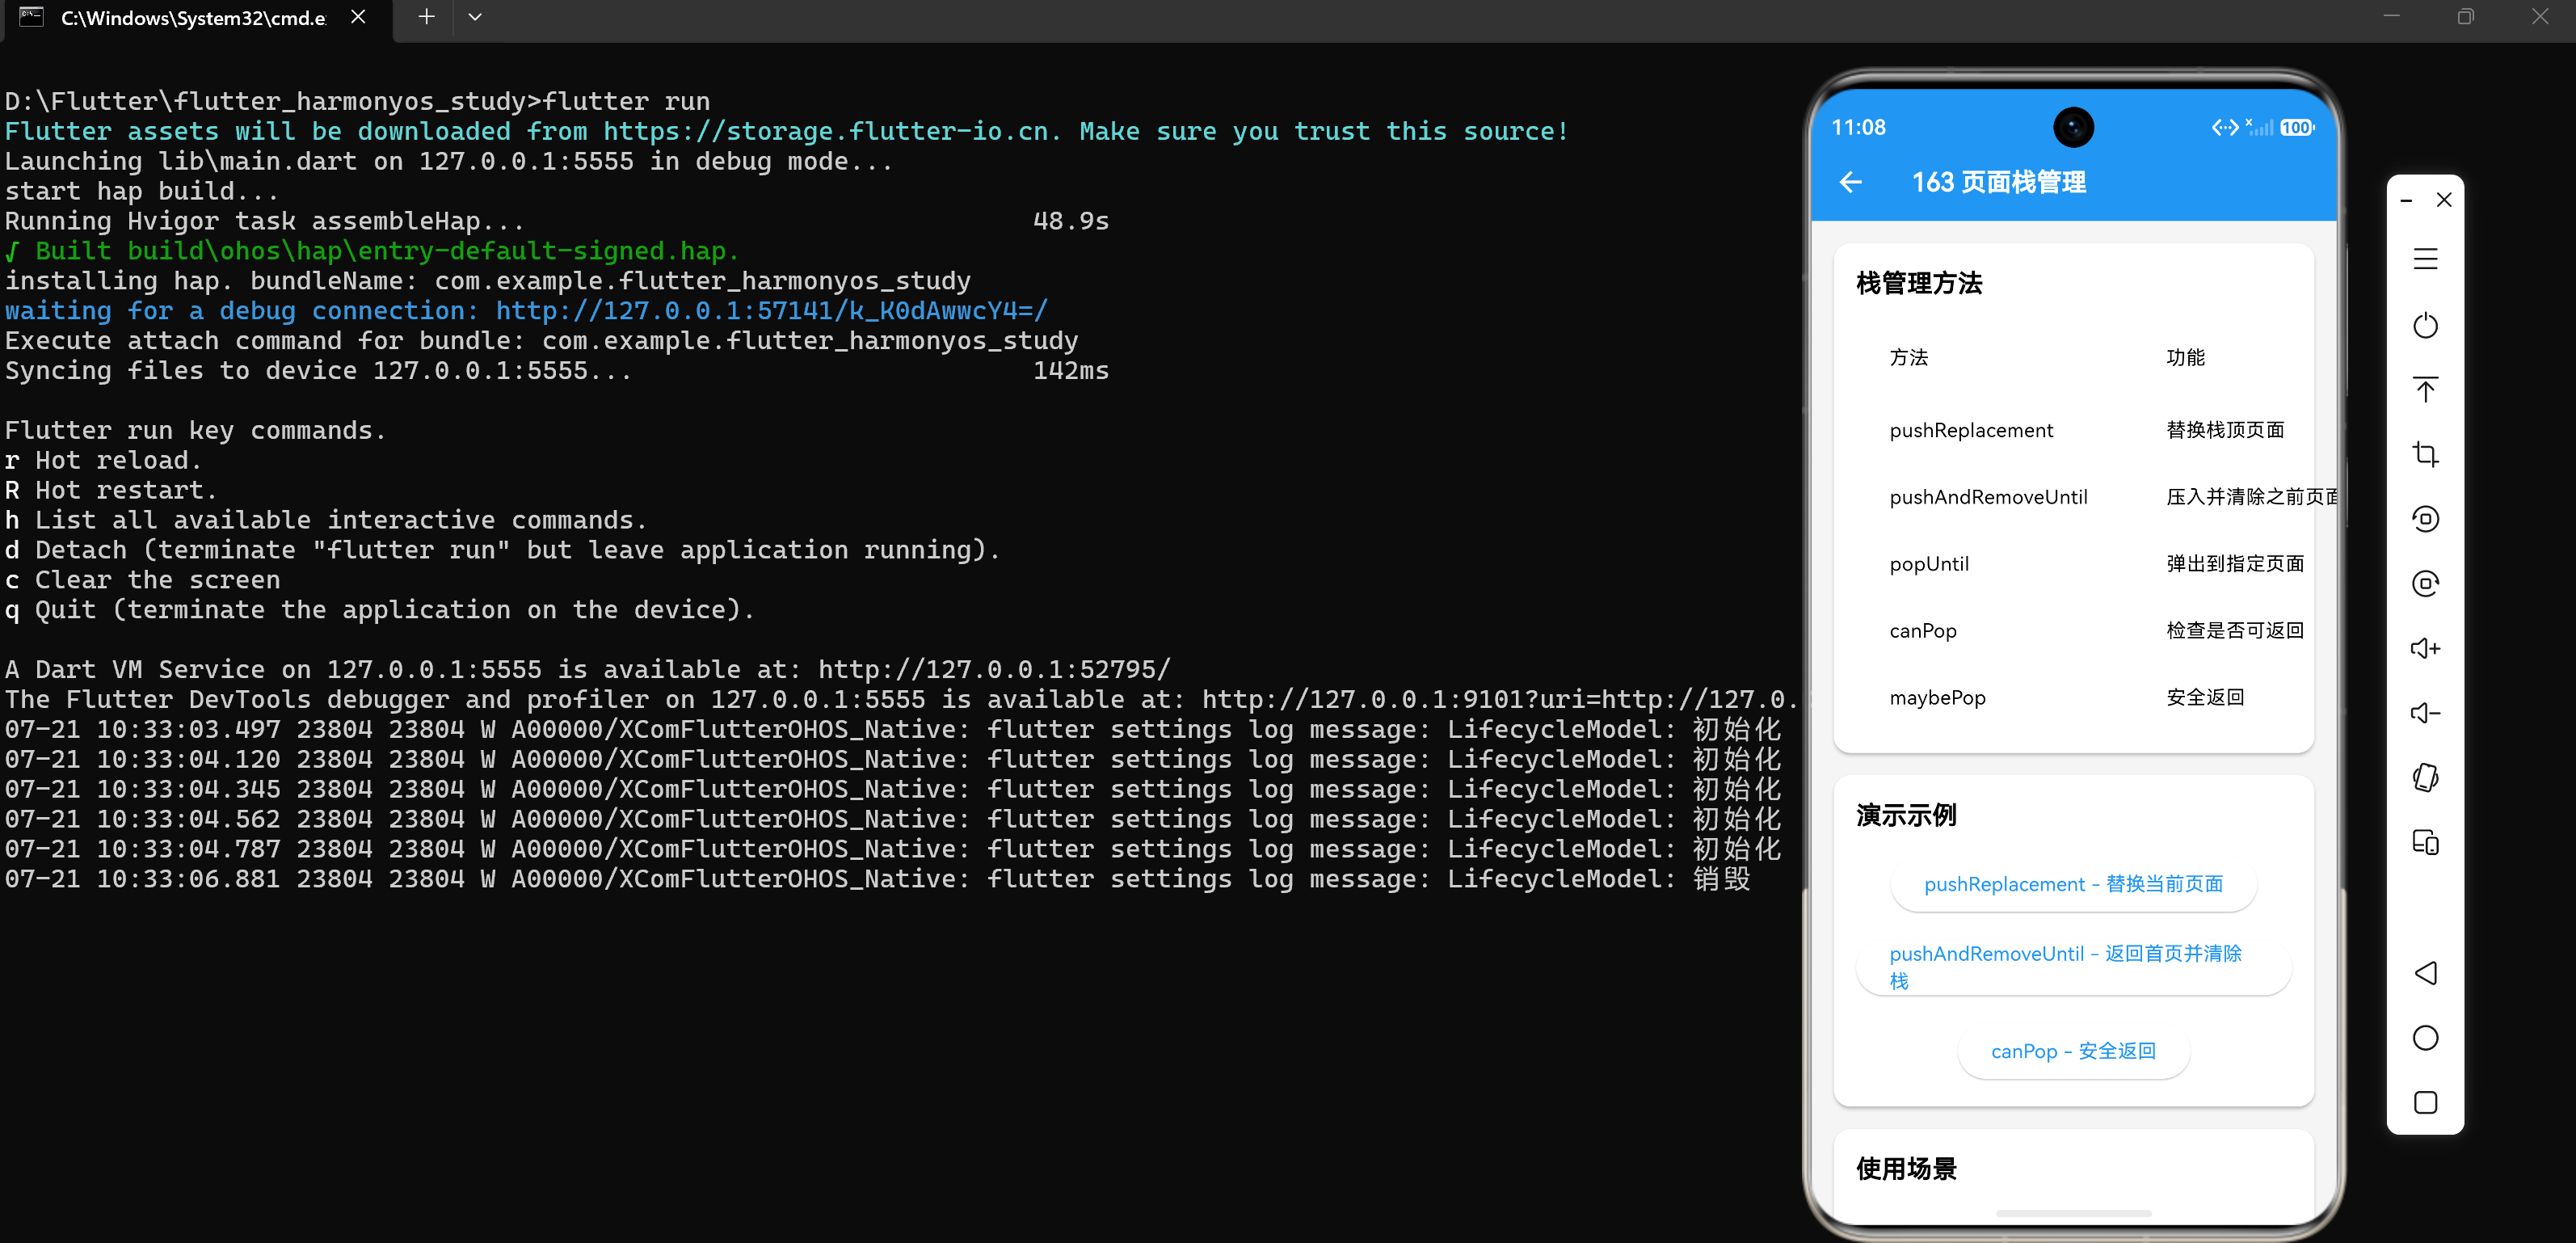Click the 栈管理方法 card title
The height and width of the screenshot is (1243, 2576).
tap(1919, 283)
